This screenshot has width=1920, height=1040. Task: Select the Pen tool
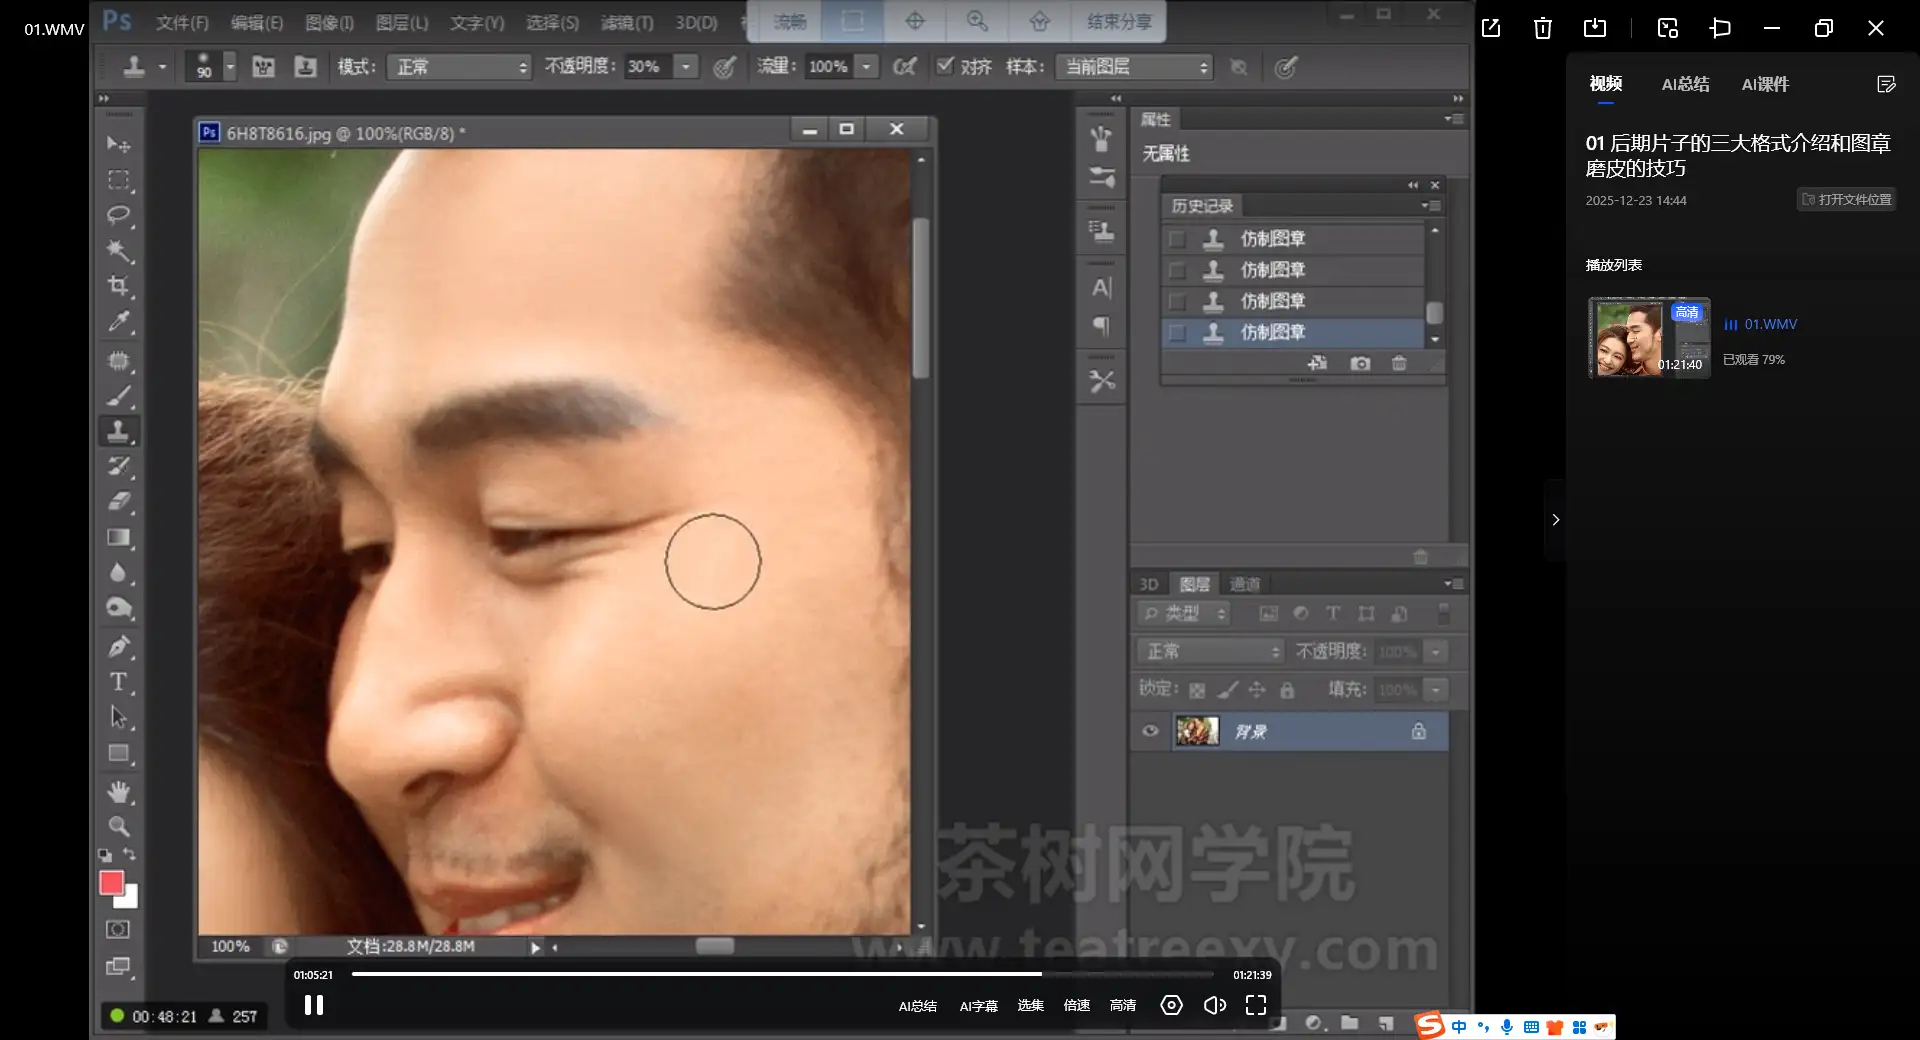pos(118,646)
